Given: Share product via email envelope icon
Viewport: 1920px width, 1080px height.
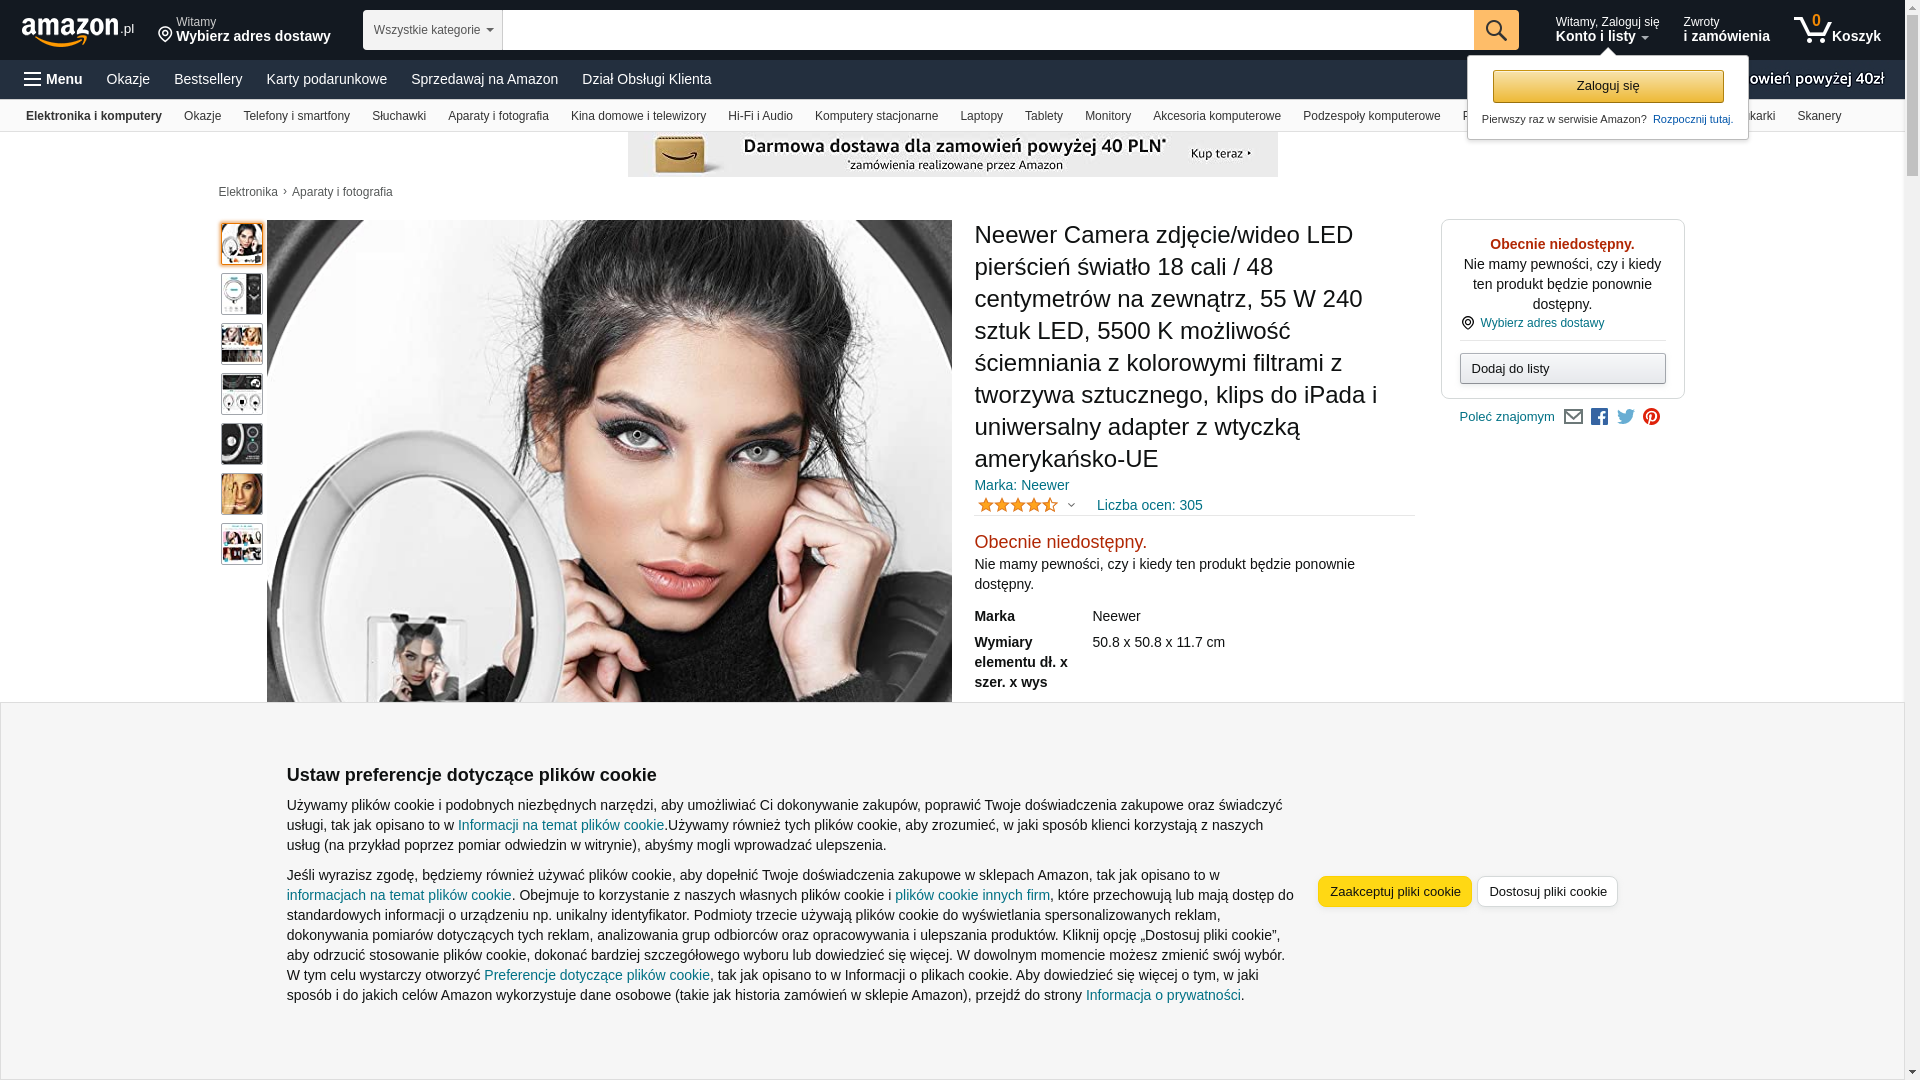Looking at the screenshot, I should pos(1573,417).
